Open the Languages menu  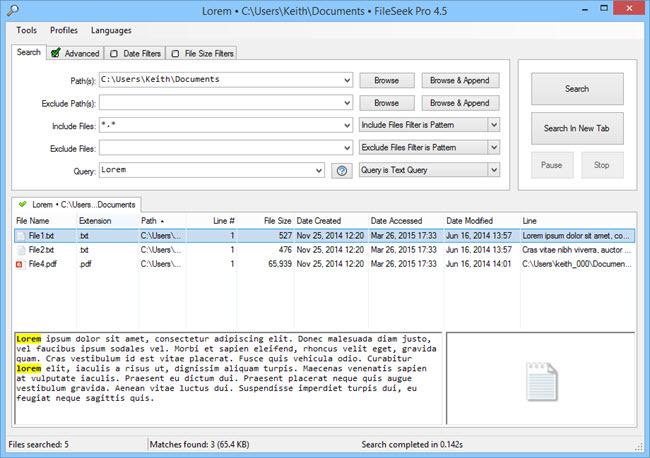(111, 30)
